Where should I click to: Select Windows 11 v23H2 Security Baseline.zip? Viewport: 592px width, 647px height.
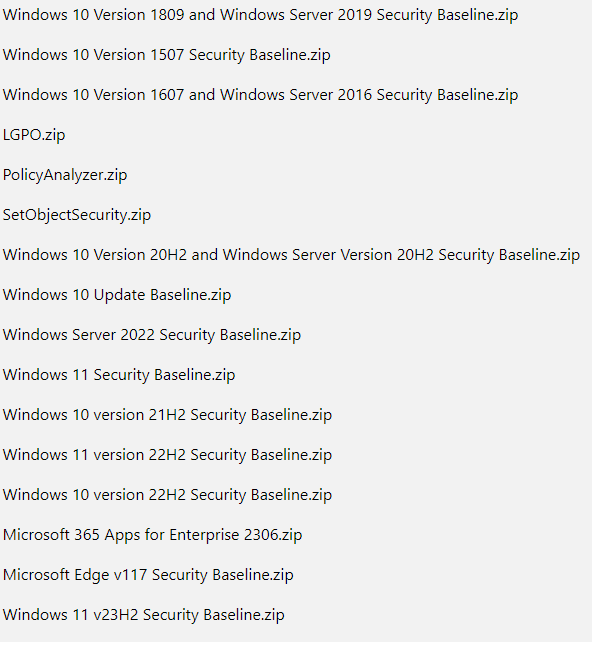[144, 616]
